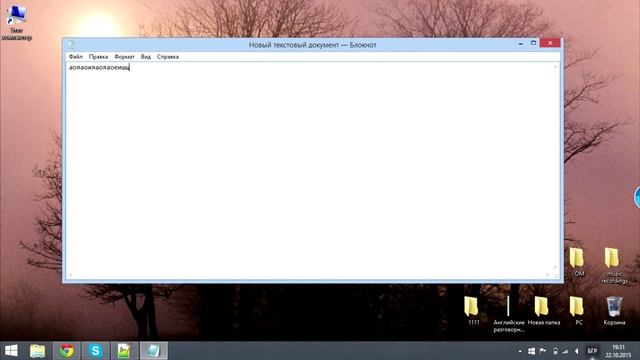Switch keyboard language via БГР indicator
640x360 pixels.
(592, 351)
